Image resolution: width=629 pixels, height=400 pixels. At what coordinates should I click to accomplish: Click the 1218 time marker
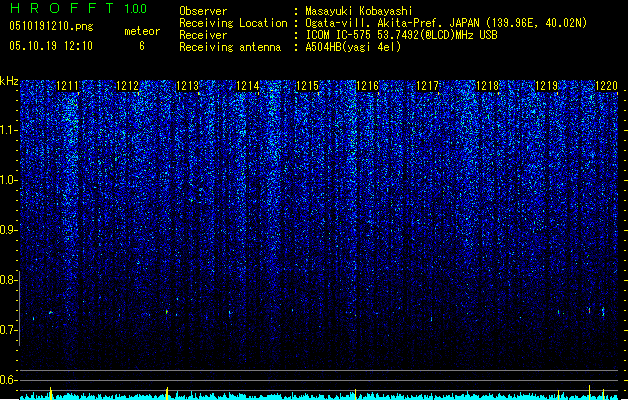(487, 86)
